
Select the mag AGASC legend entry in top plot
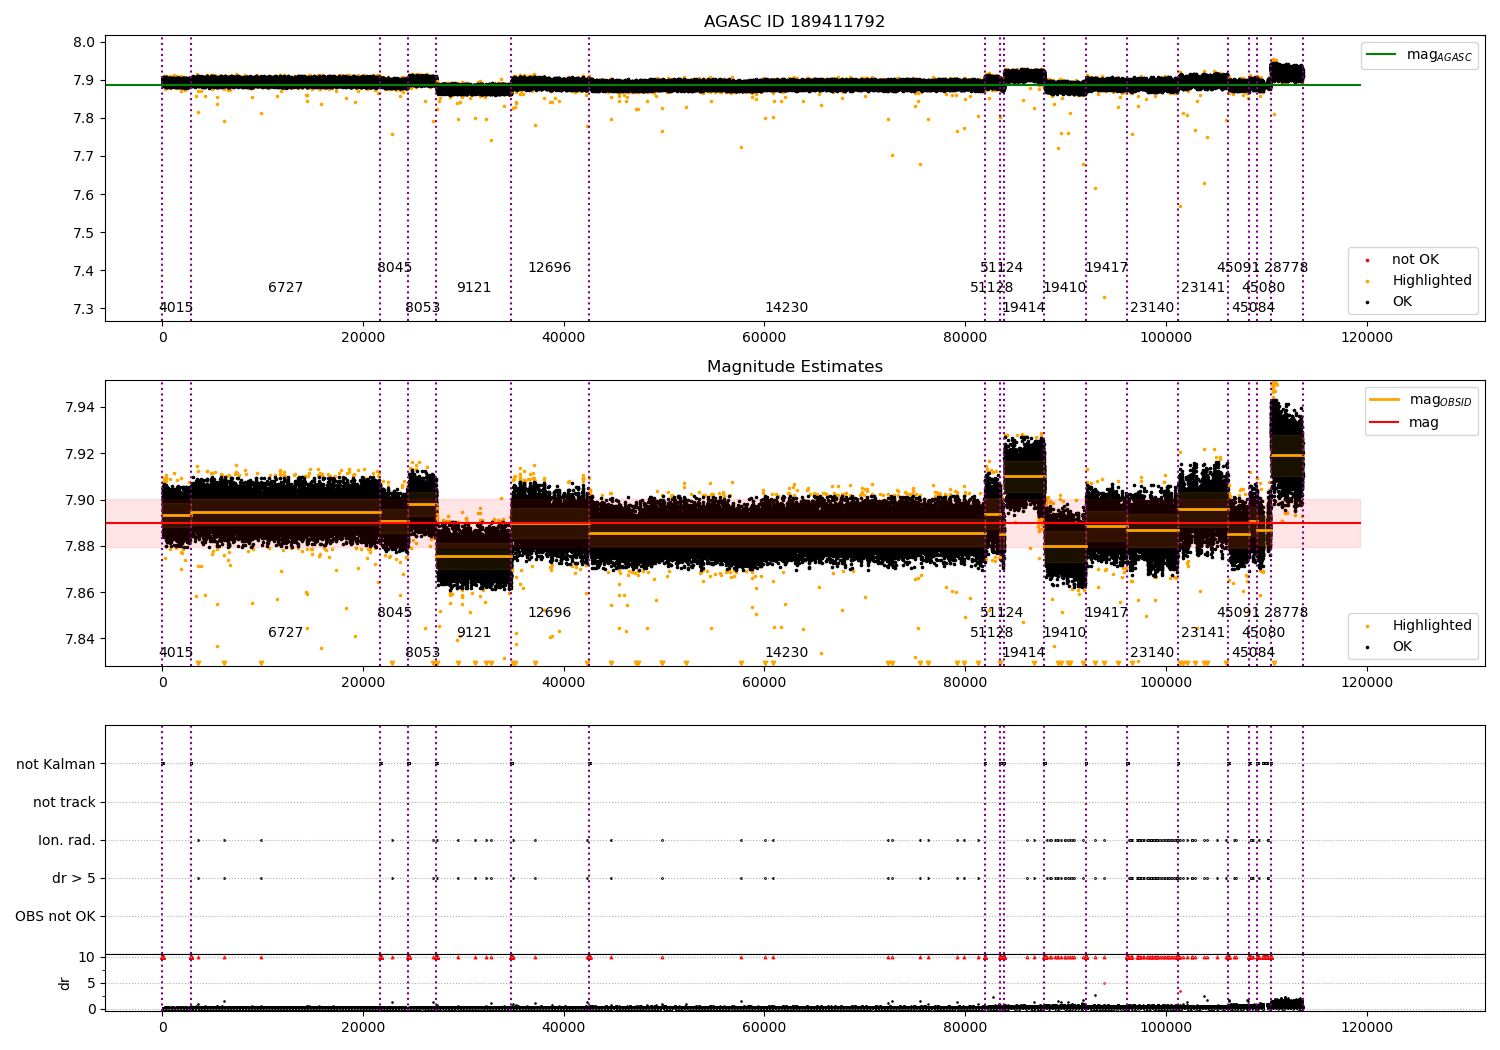[1420, 55]
